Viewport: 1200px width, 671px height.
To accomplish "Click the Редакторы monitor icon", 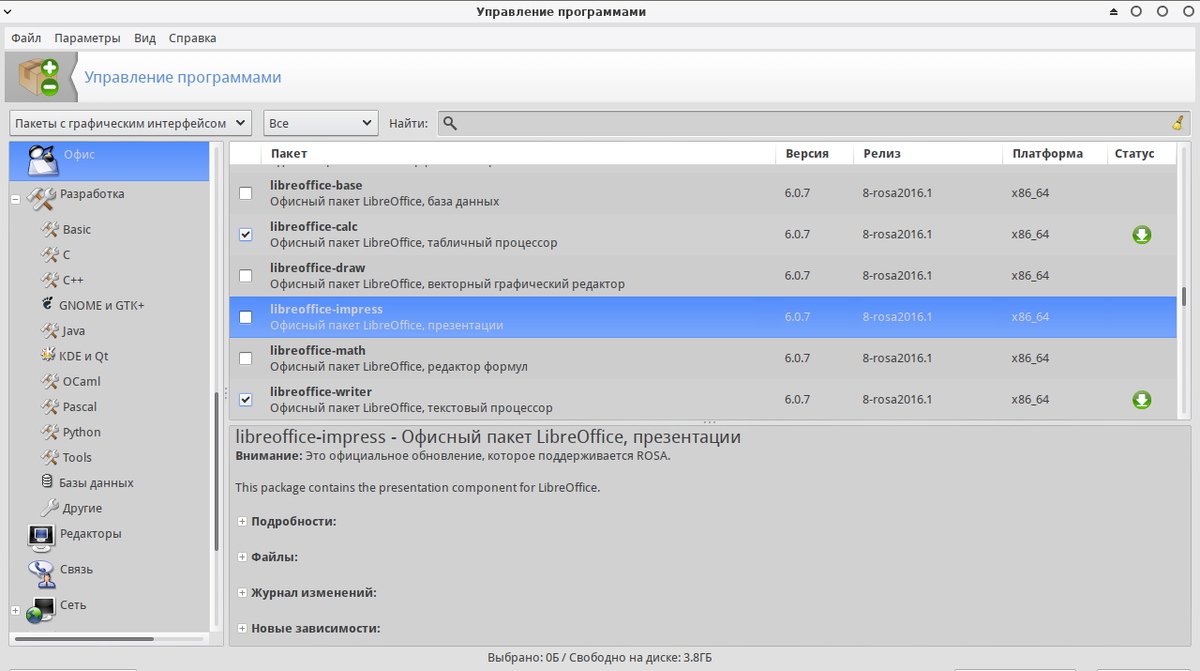I will (x=41, y=538).
